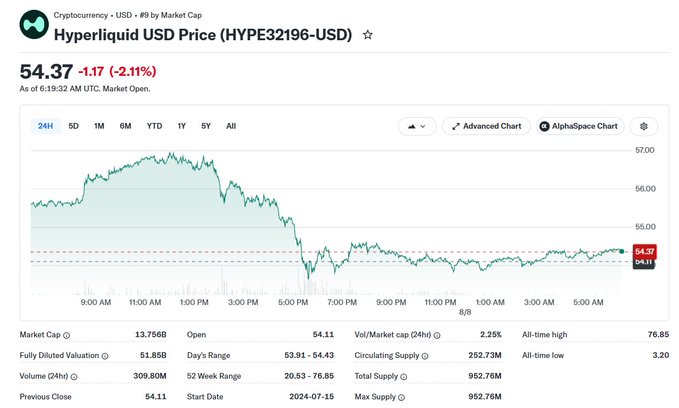Click the Day's Range value 53.91 - 54.43
679x408 pixels.
pos(309,356)
